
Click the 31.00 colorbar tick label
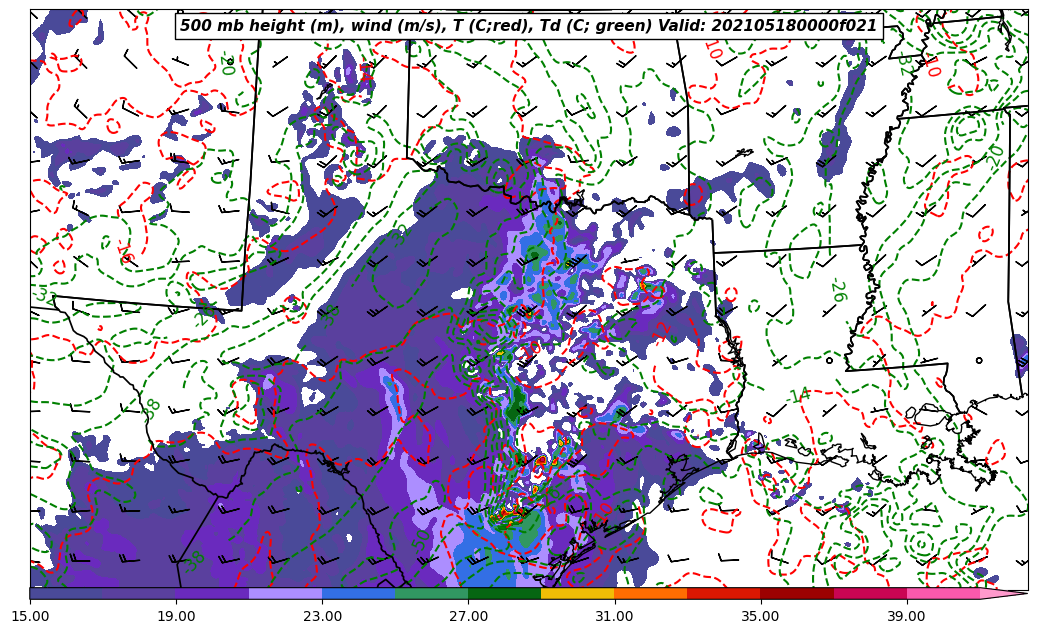(614, 616)
